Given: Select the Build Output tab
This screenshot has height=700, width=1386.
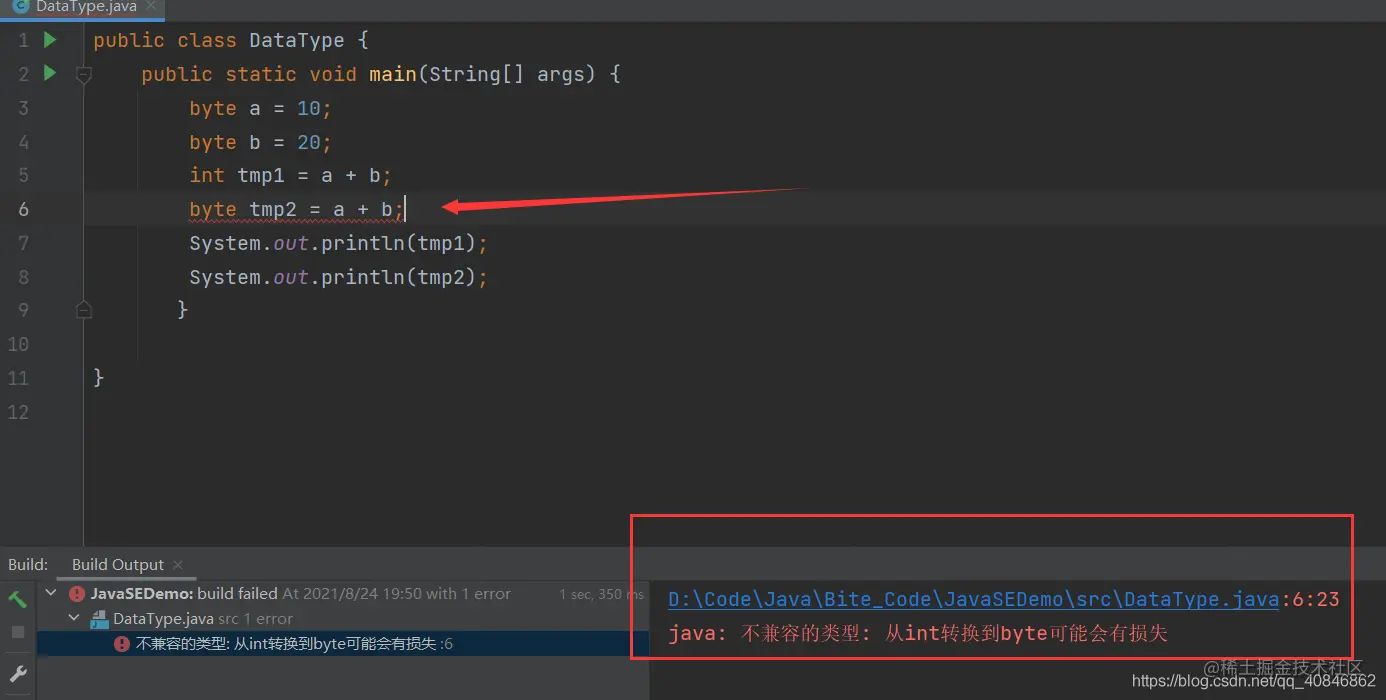Looking at the screenshot, I should click(x=118, y=564).
